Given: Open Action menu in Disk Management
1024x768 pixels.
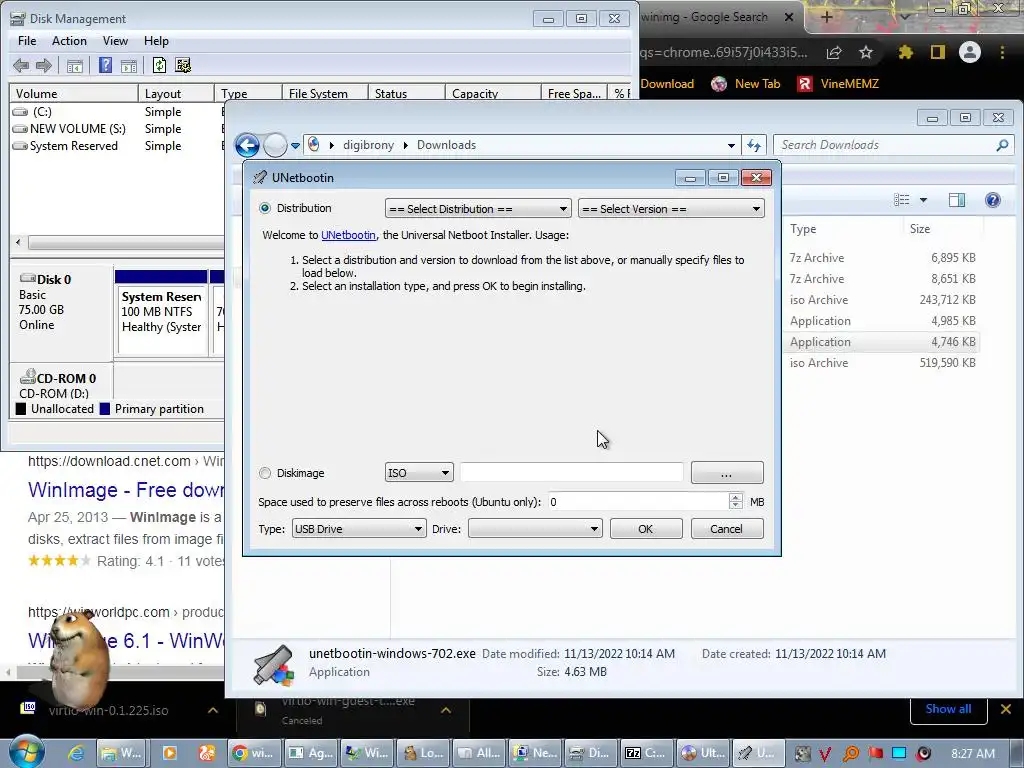Looking at the screenshot, I should point(69,40).
